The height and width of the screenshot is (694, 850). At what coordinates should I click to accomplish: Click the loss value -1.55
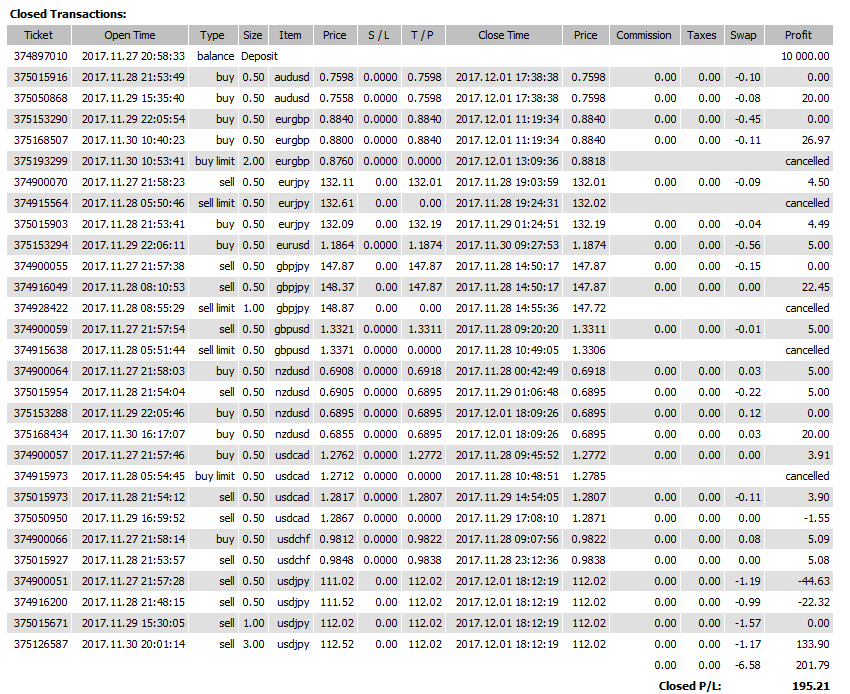[x=817, y=518]
